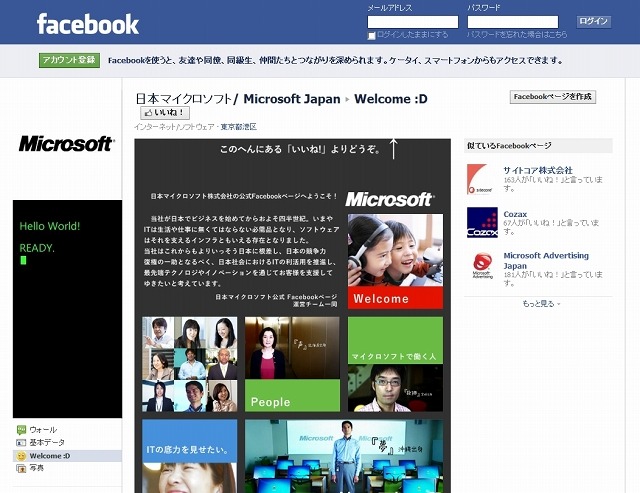The image size is (640, 493).
Task: Click the Facebookページを作成 button
Action: click(x=553, y=97)
